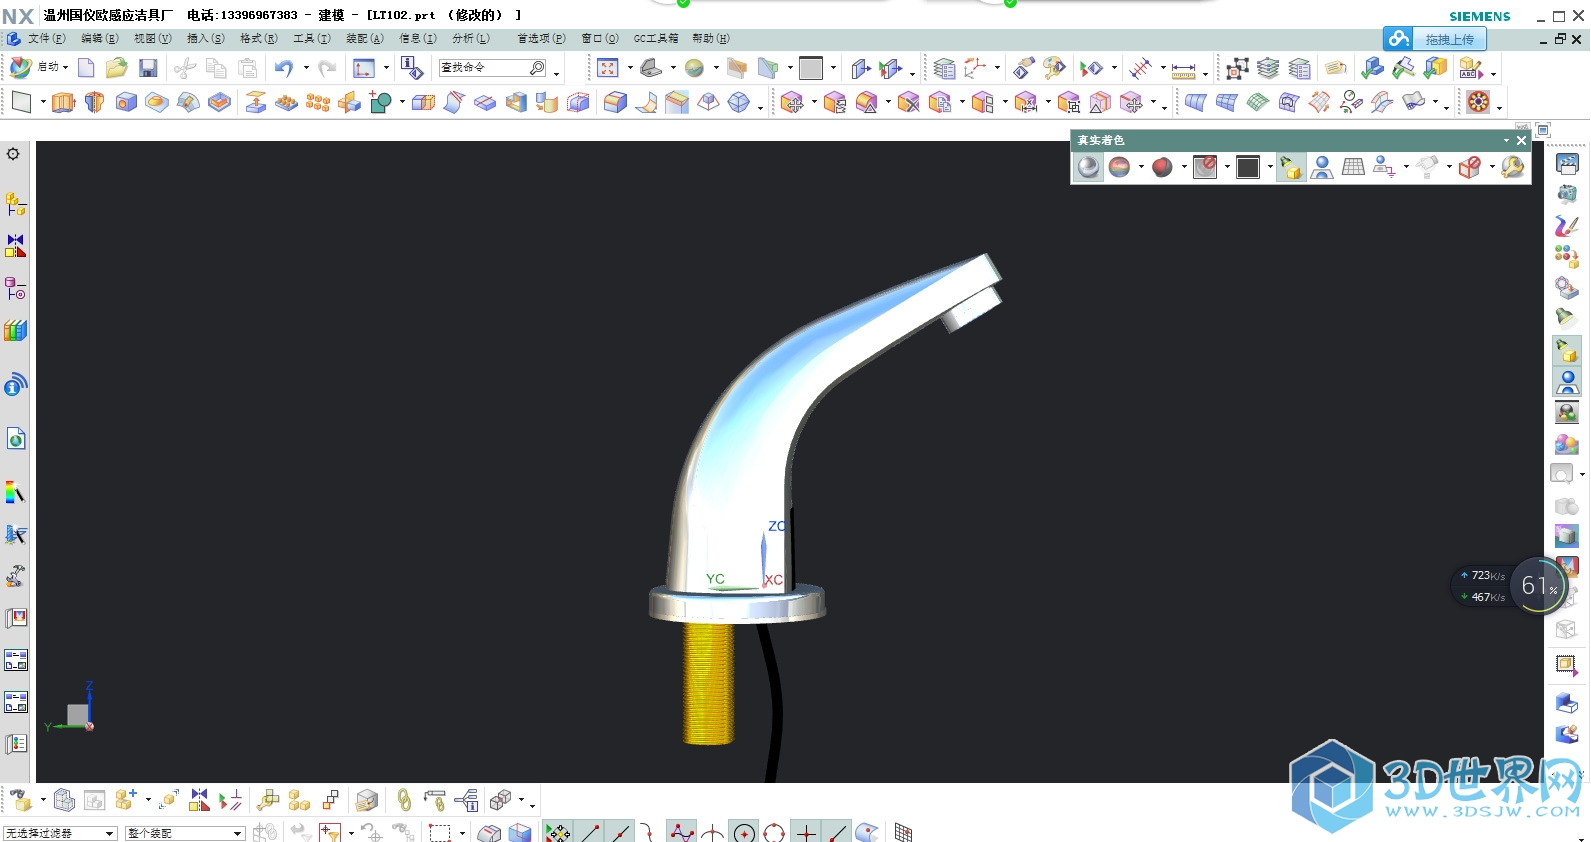The height and width of the screenshot is (842, 1591).
Task: Toggle snap to quadrant point
Action: click(x=774, y=832)
